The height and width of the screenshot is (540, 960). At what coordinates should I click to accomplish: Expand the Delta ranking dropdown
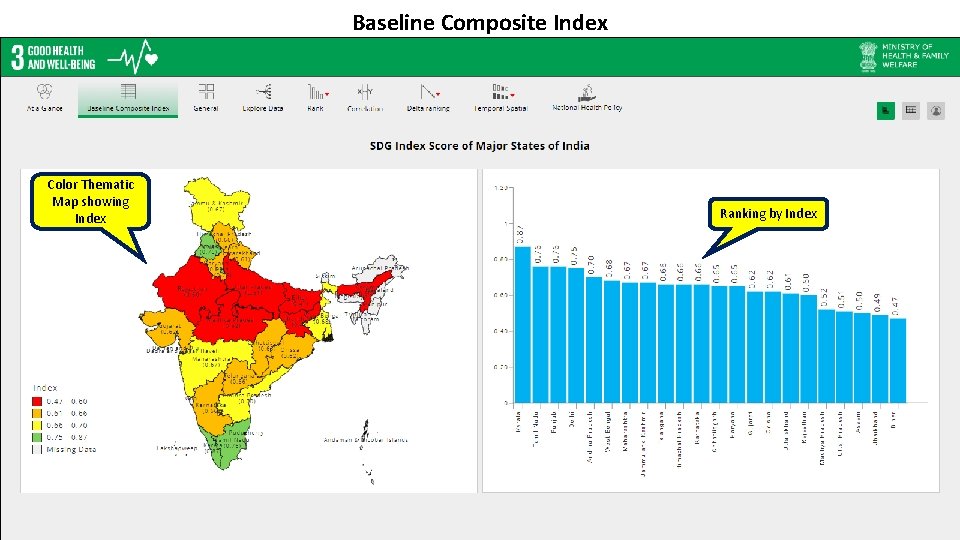(x=438, y=94)
